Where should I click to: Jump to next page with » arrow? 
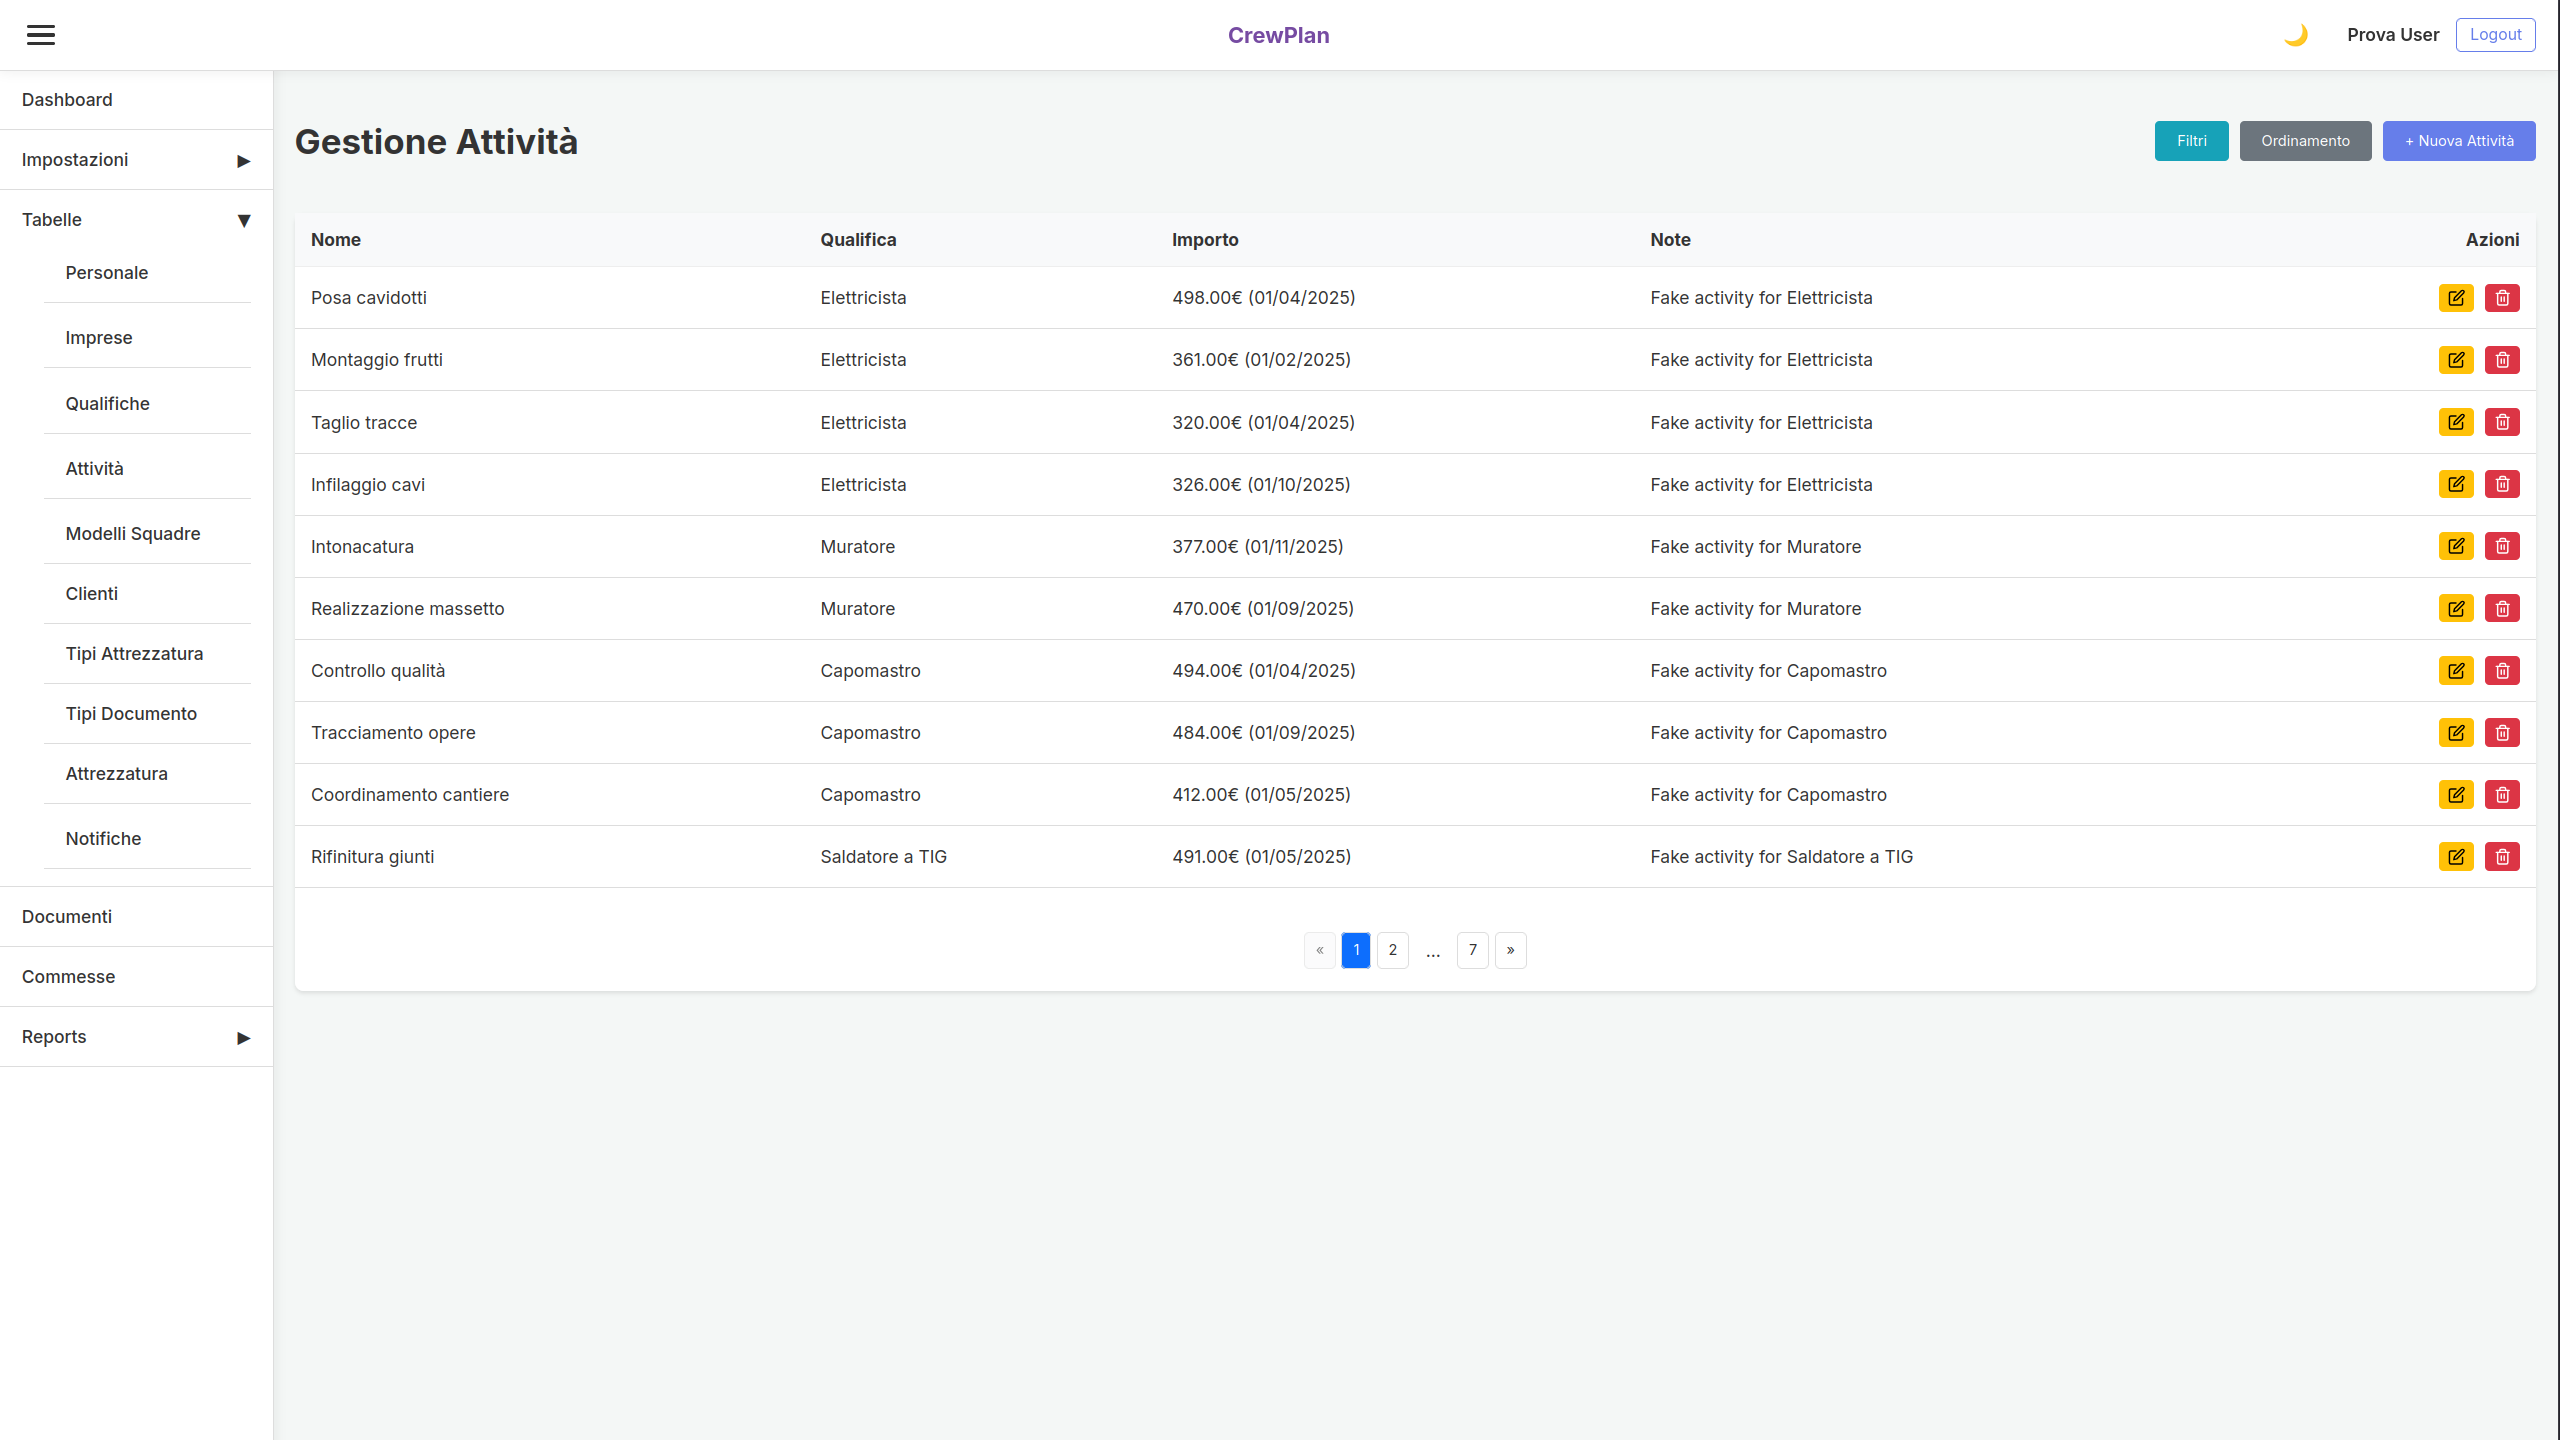point(1510,950)
